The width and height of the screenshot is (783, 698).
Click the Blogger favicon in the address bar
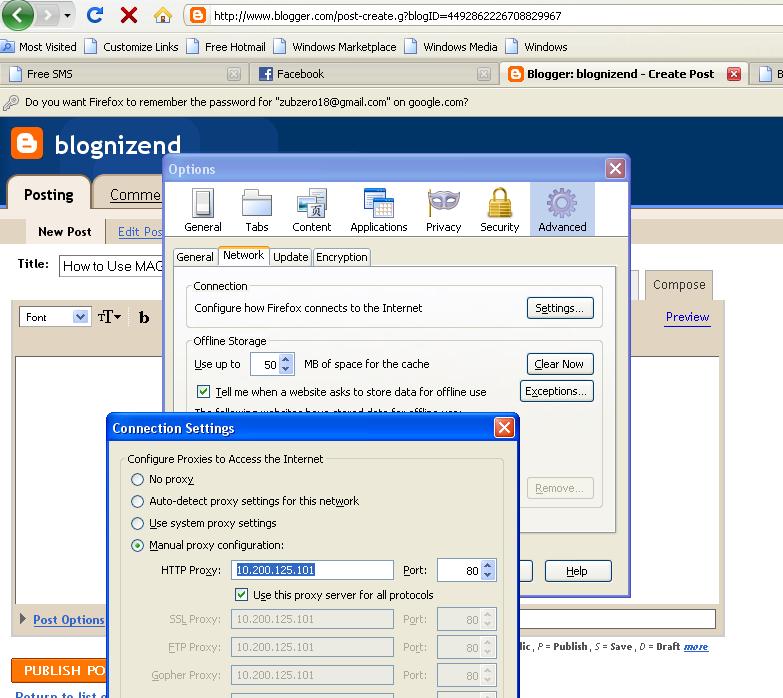click(x=198, y=15)
